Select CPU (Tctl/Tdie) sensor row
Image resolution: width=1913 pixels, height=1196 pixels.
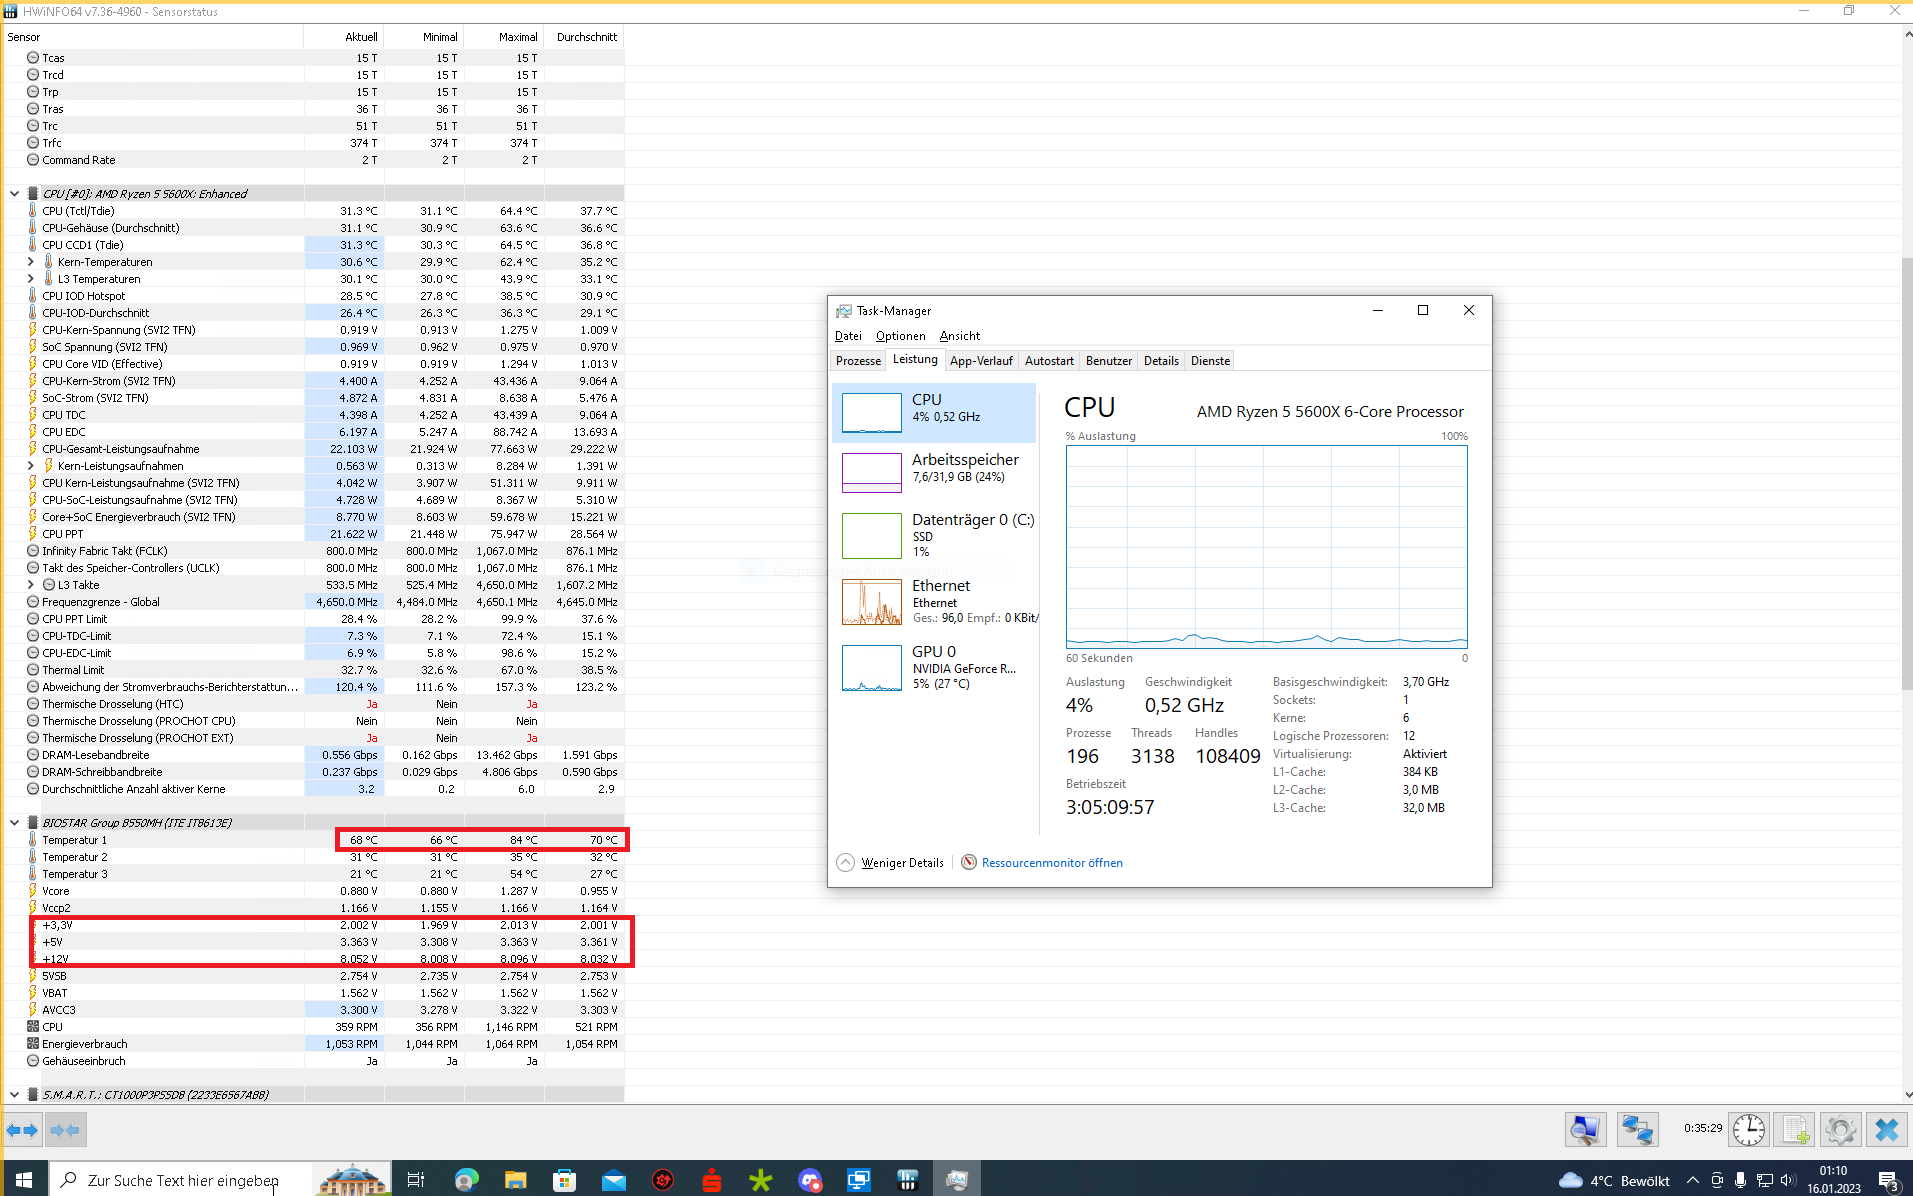click(313, 211)
